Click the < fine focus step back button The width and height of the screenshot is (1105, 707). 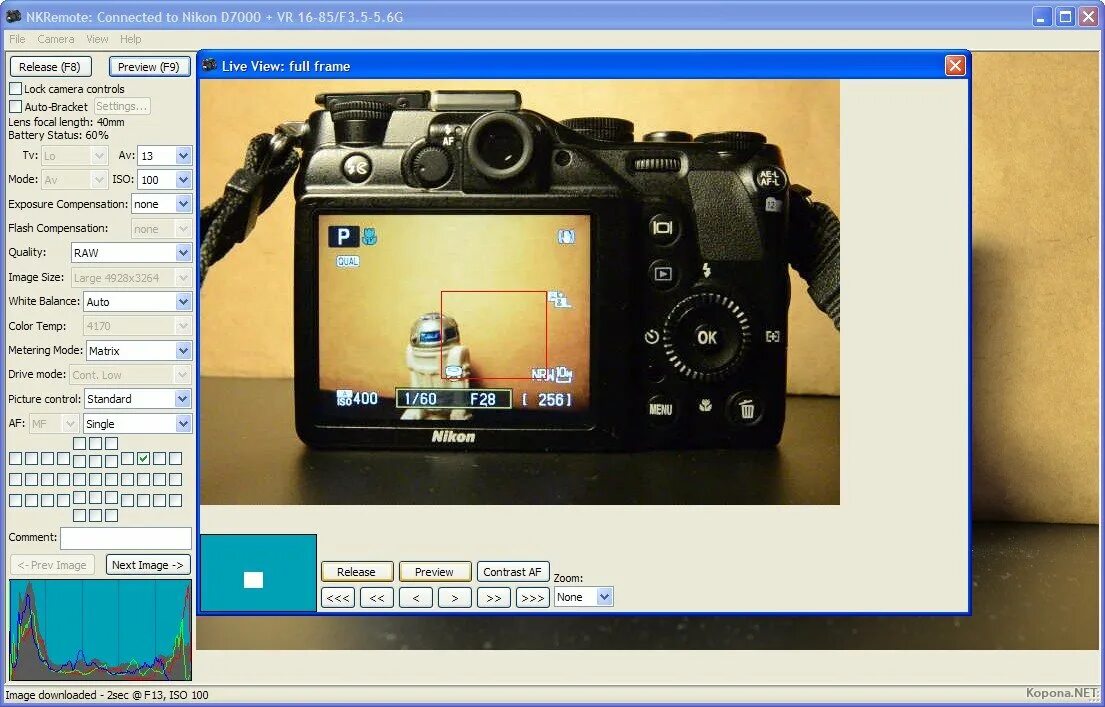[x=415, y=597]
